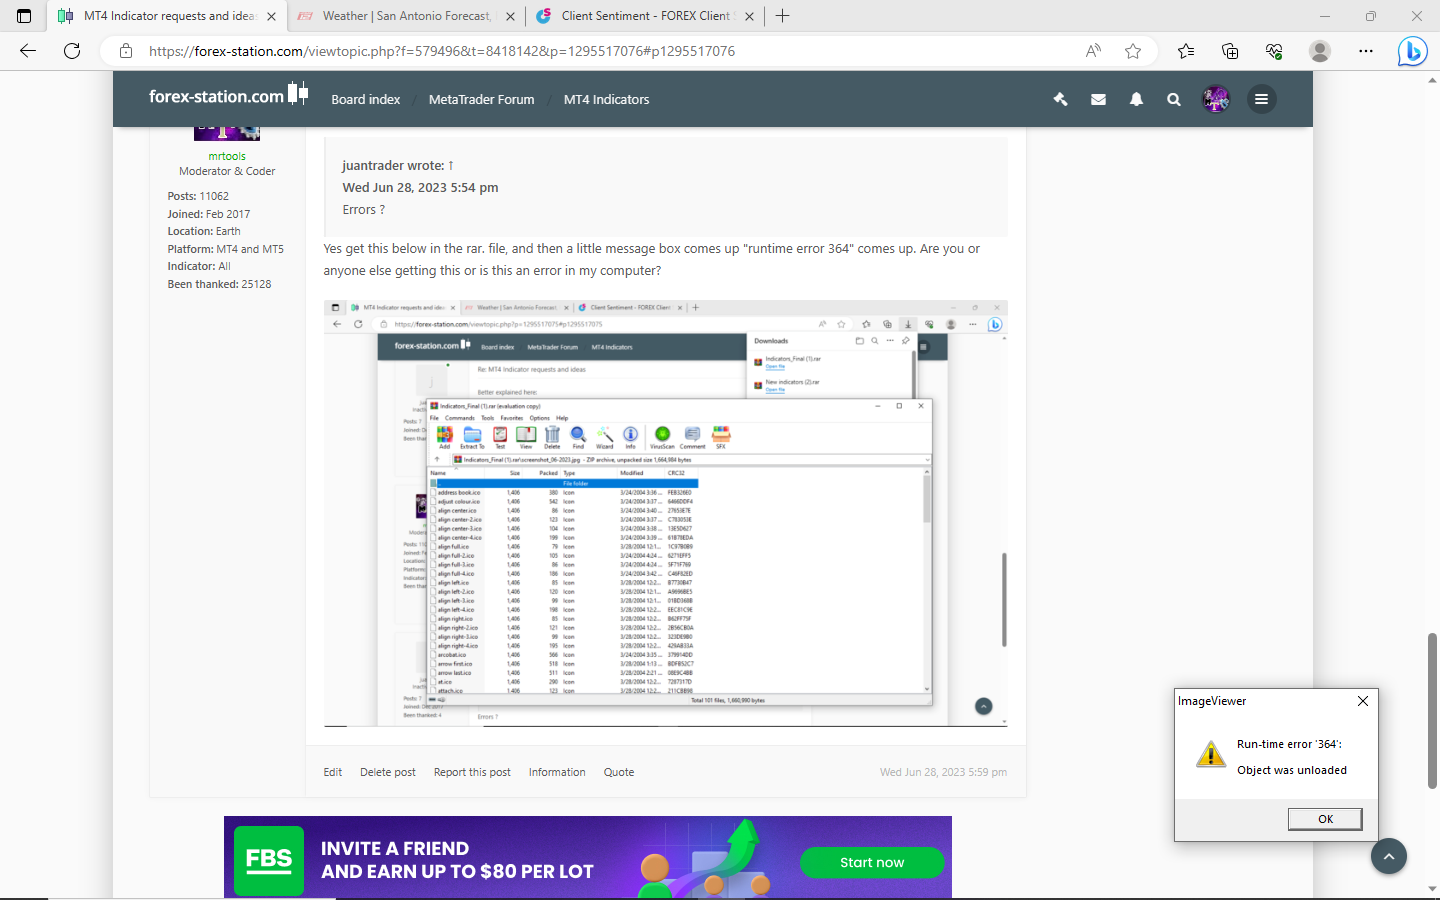Screen dimensions: 1440x900
Task: Open the hamburger menu in forum header
Action: 1262,99
